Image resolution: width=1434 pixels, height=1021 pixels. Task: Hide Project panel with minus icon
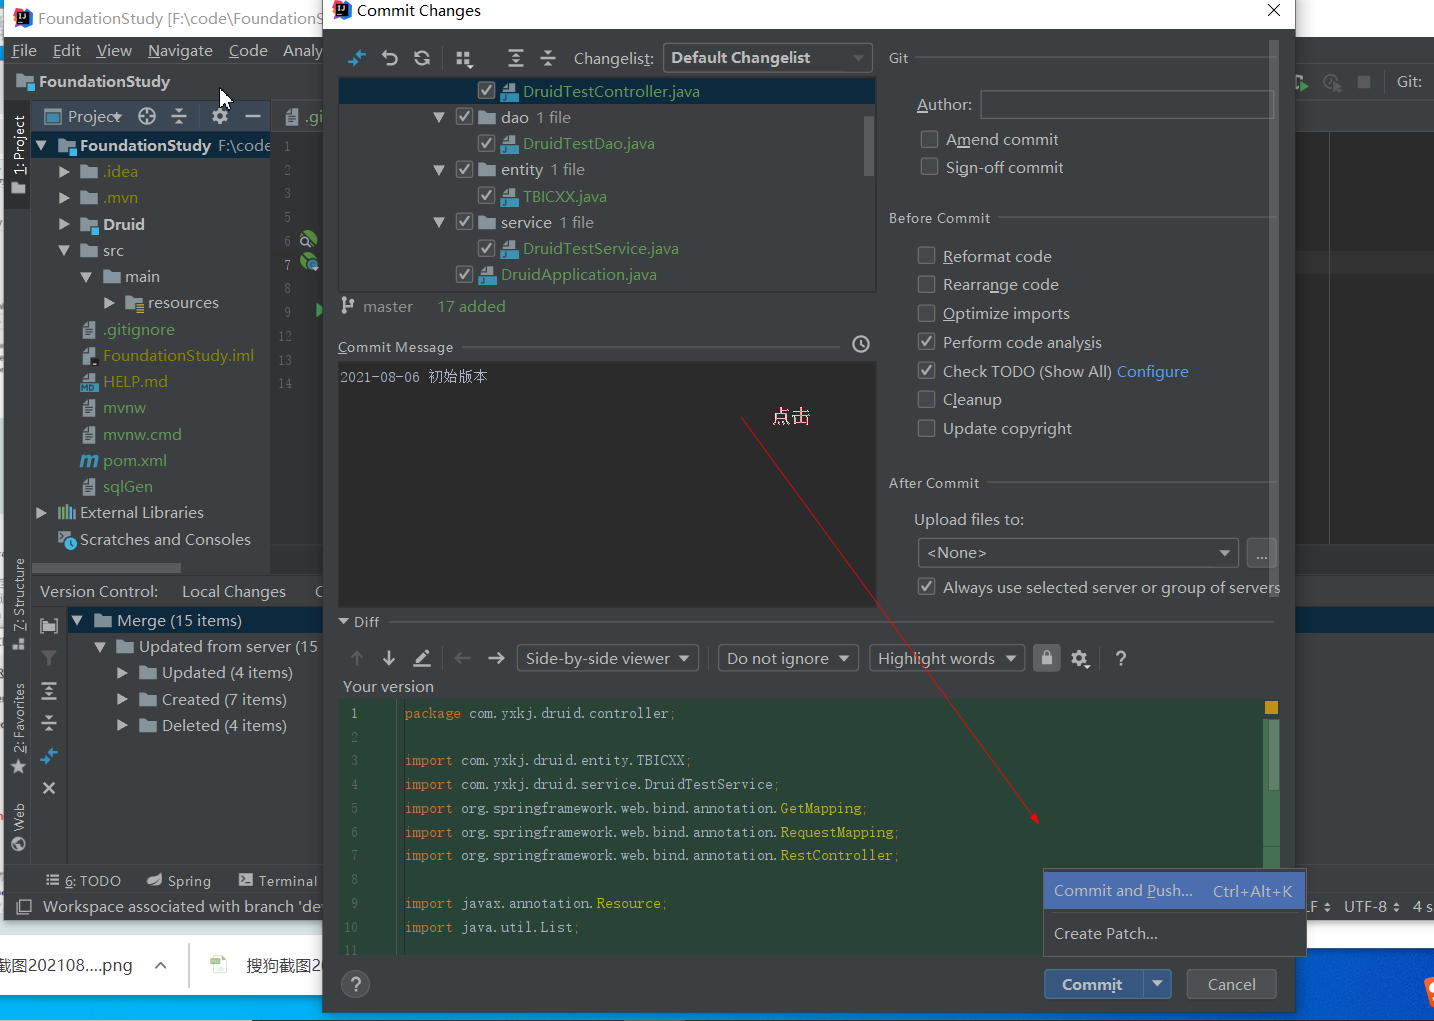click(253, 116)
